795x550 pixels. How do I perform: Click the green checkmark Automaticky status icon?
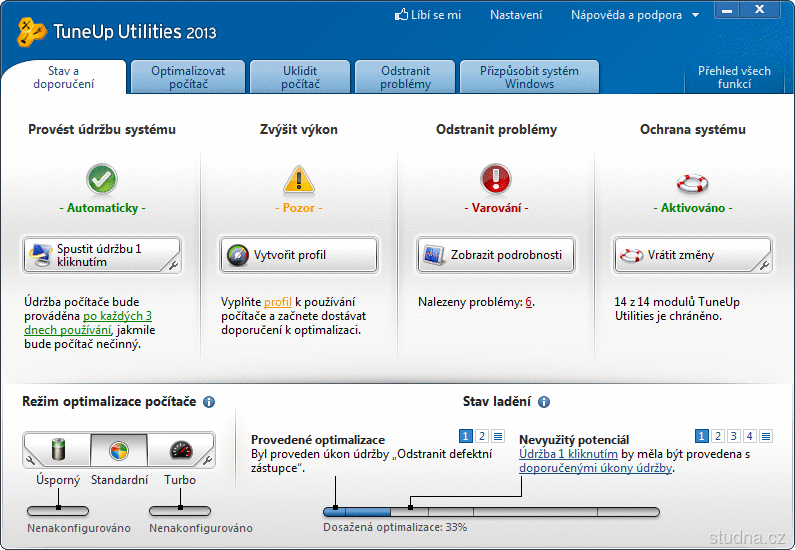coord(102,179)
